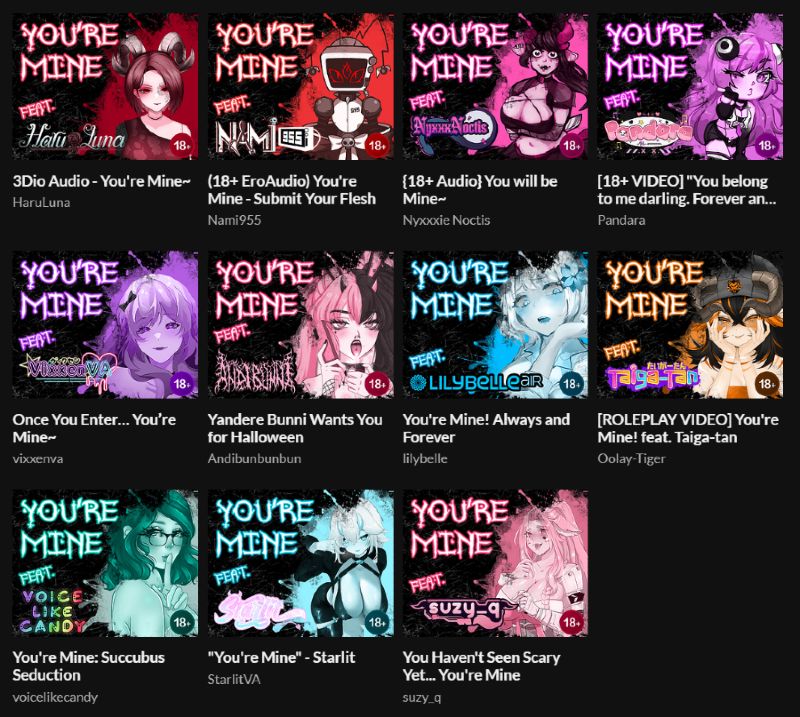Viewport: 800px width, 717px height.
Task: Open 'You're Mine! Always and Forever' title
Action: (486, 428)
